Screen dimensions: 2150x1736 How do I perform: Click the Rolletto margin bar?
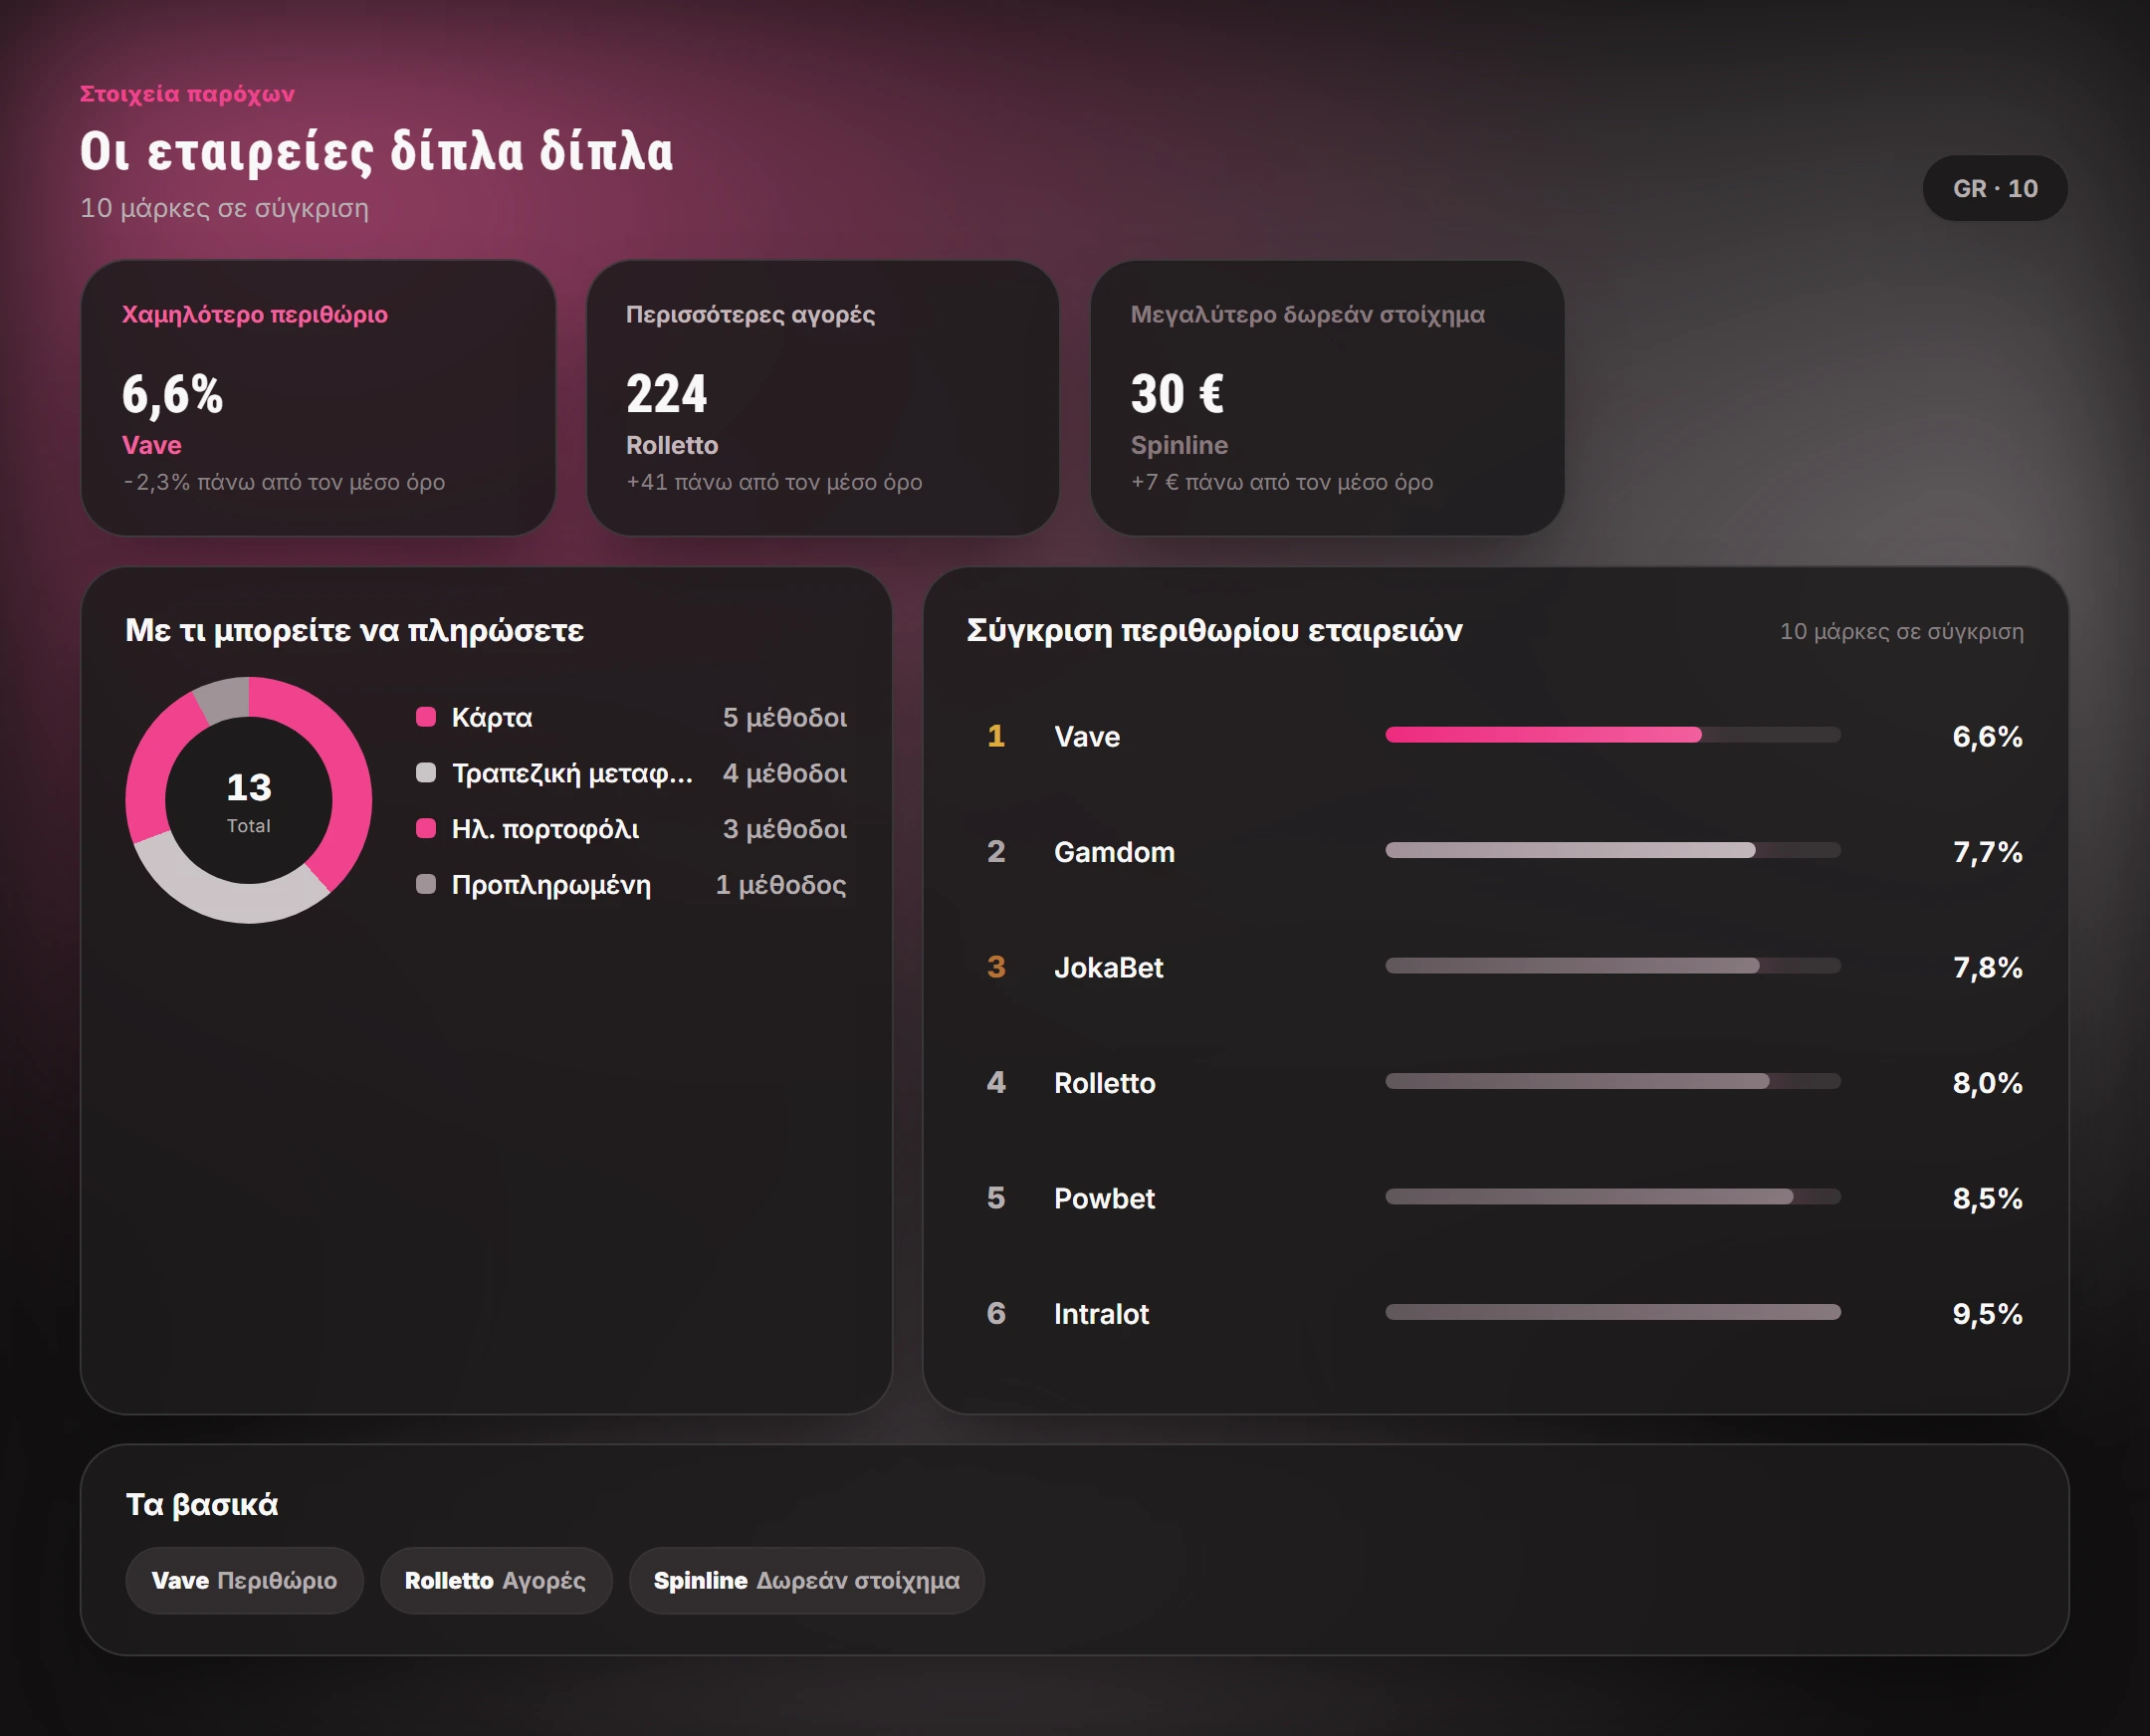click(1612, 1081)
